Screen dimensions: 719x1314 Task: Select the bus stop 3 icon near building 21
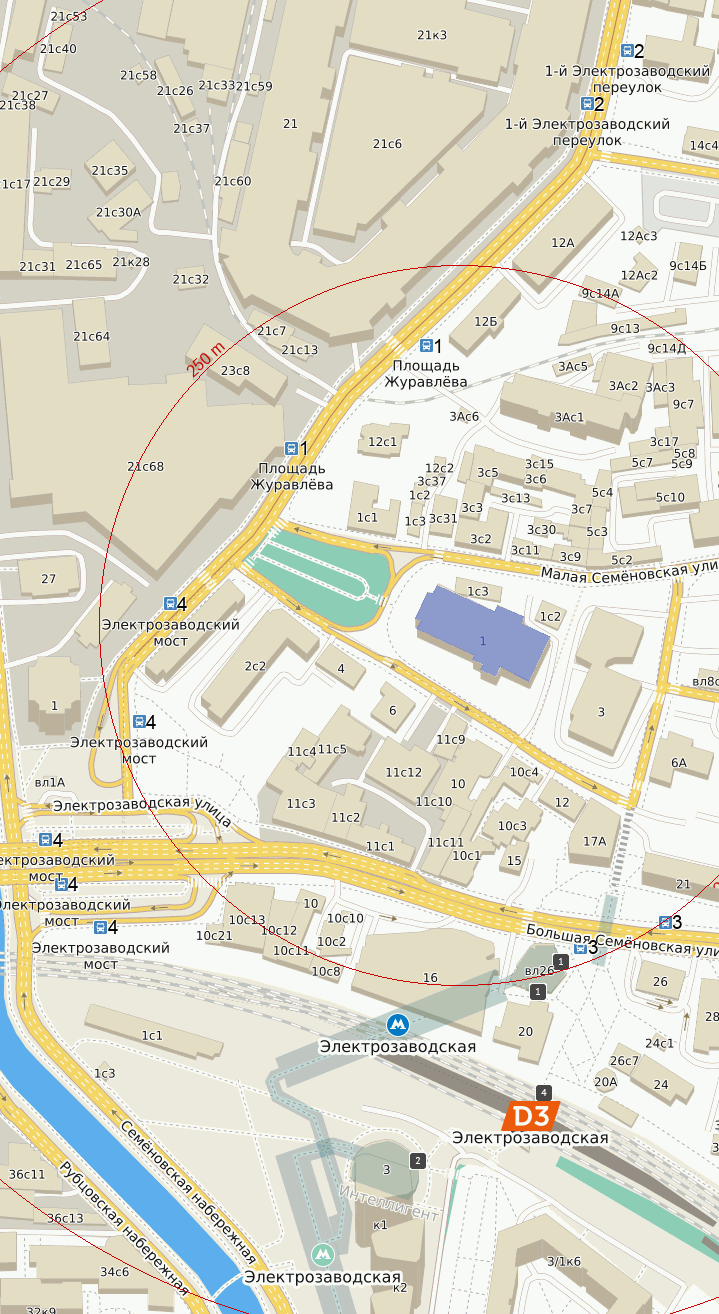pyautogui.click(x=665, y=922)
